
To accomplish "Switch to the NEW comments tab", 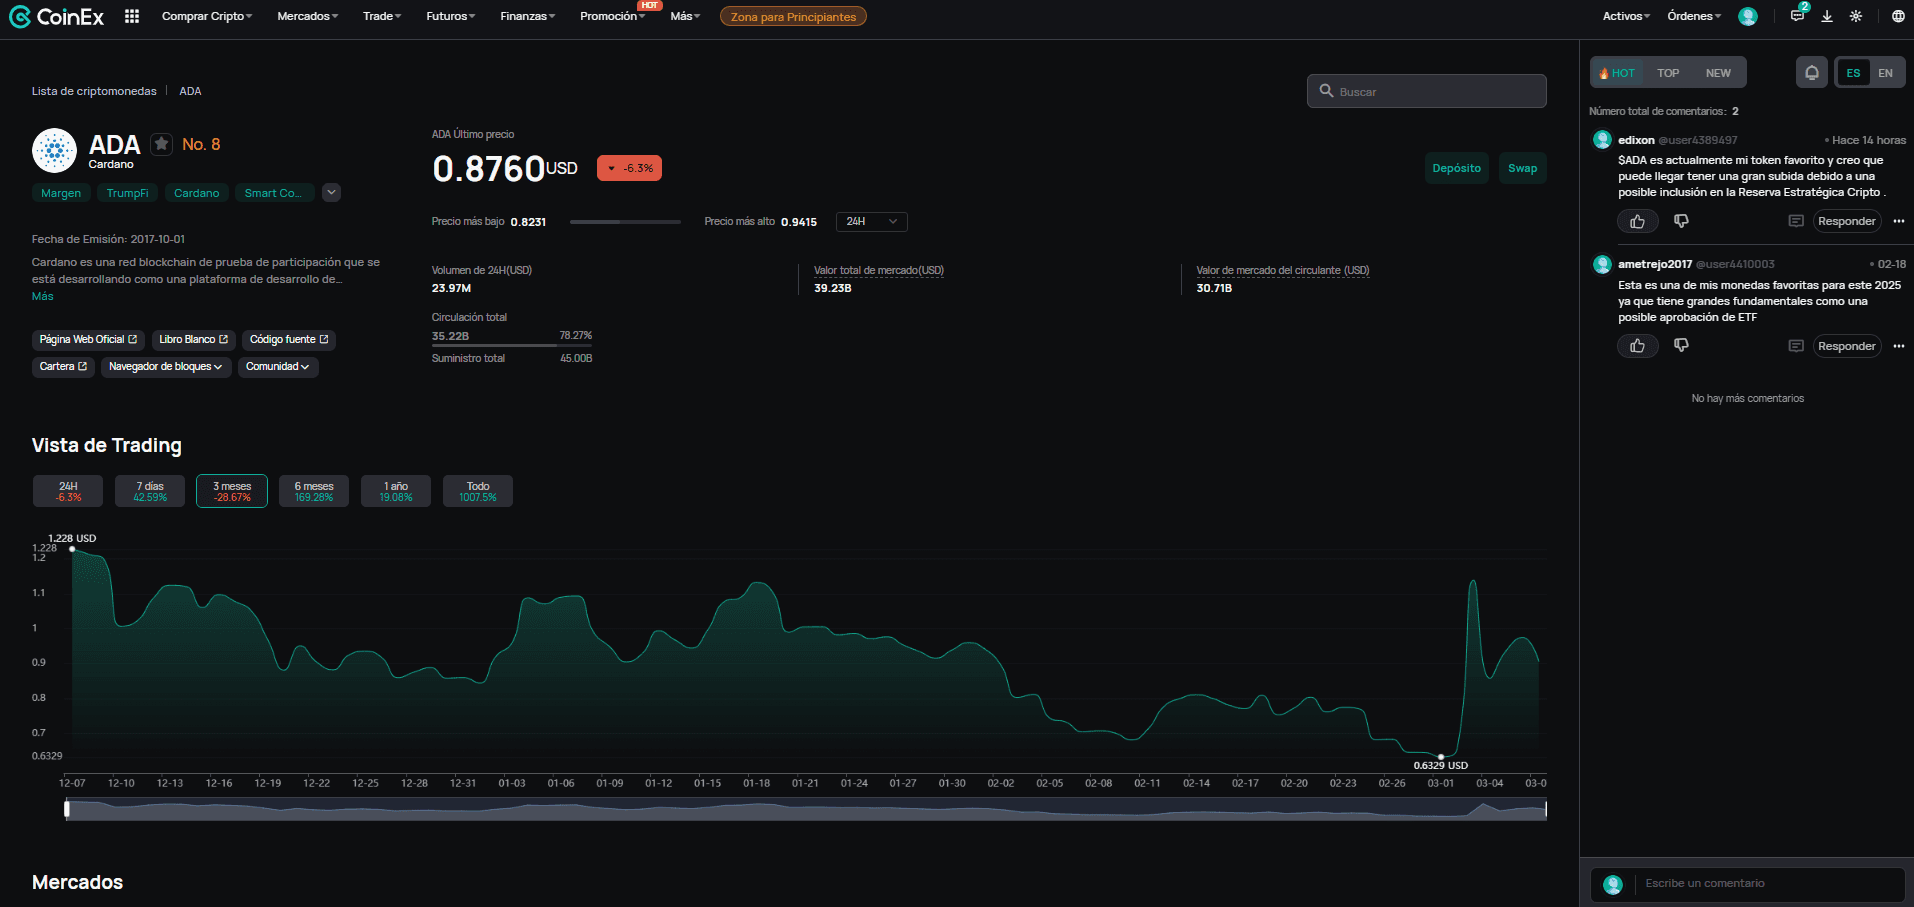I will [x=1718, y=73].
